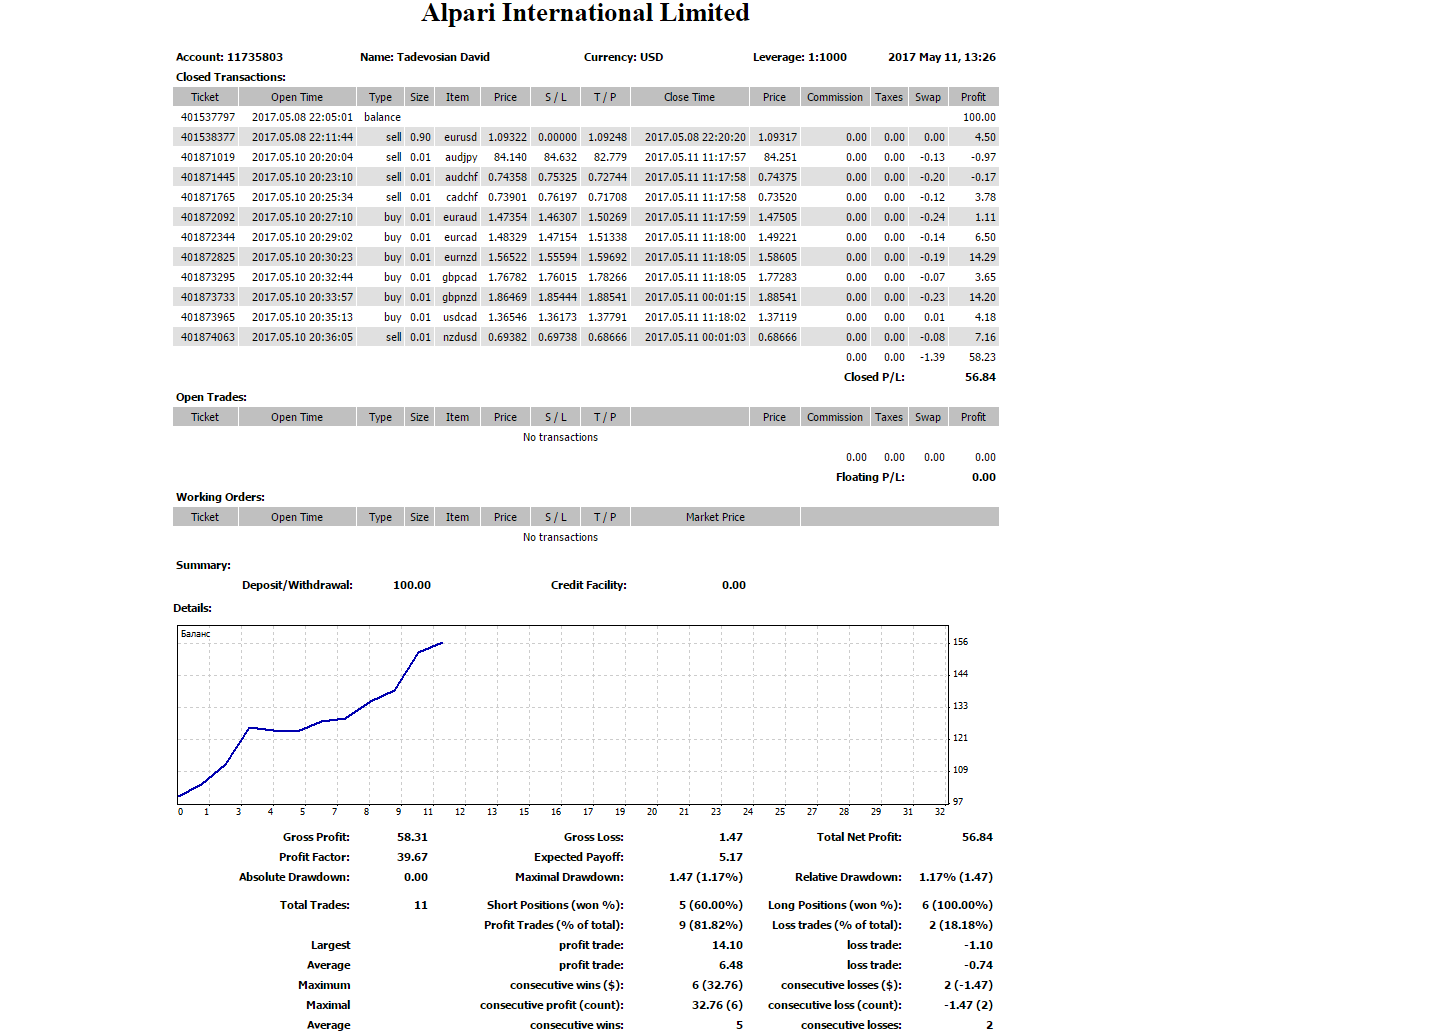This screenshot has height=1033, width=1440.
Task: Click the audjpy item cell
Action: [461, 157]
